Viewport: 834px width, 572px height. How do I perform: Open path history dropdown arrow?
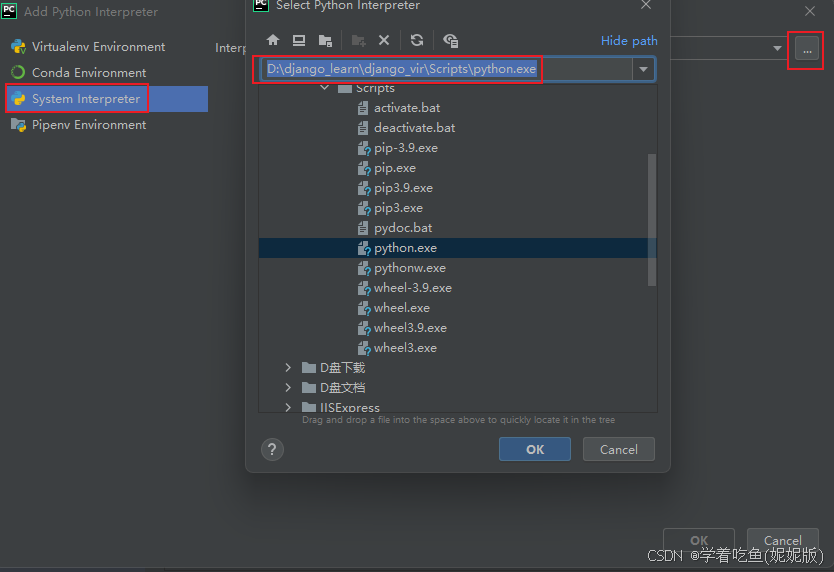[x=644, y=69]
